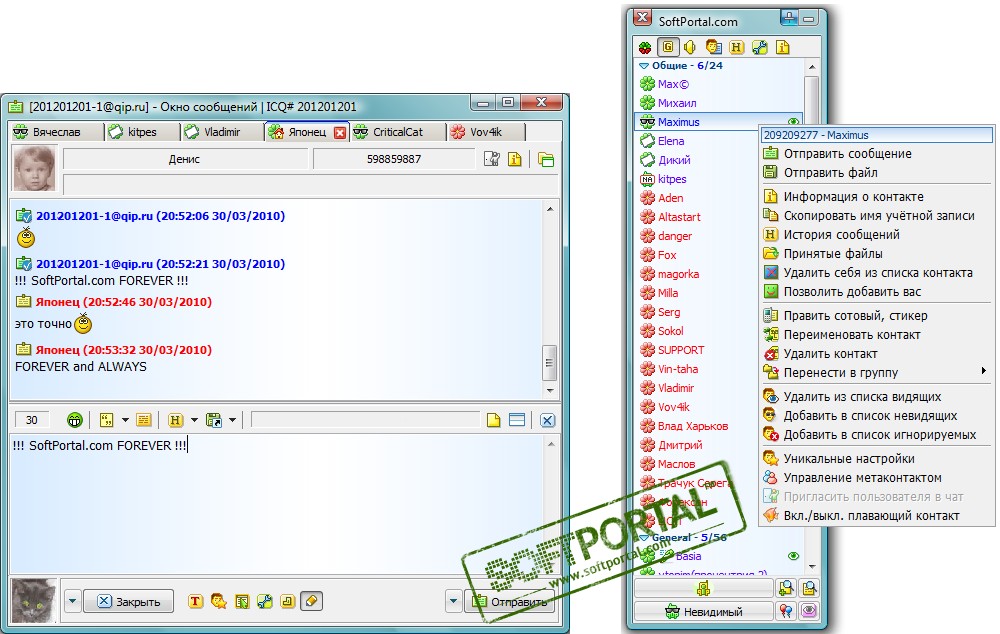The width and height of the screenshot is (1000, 634).
Task: Click the blue X icon in chat toolbar
Action: click(547, 420)
